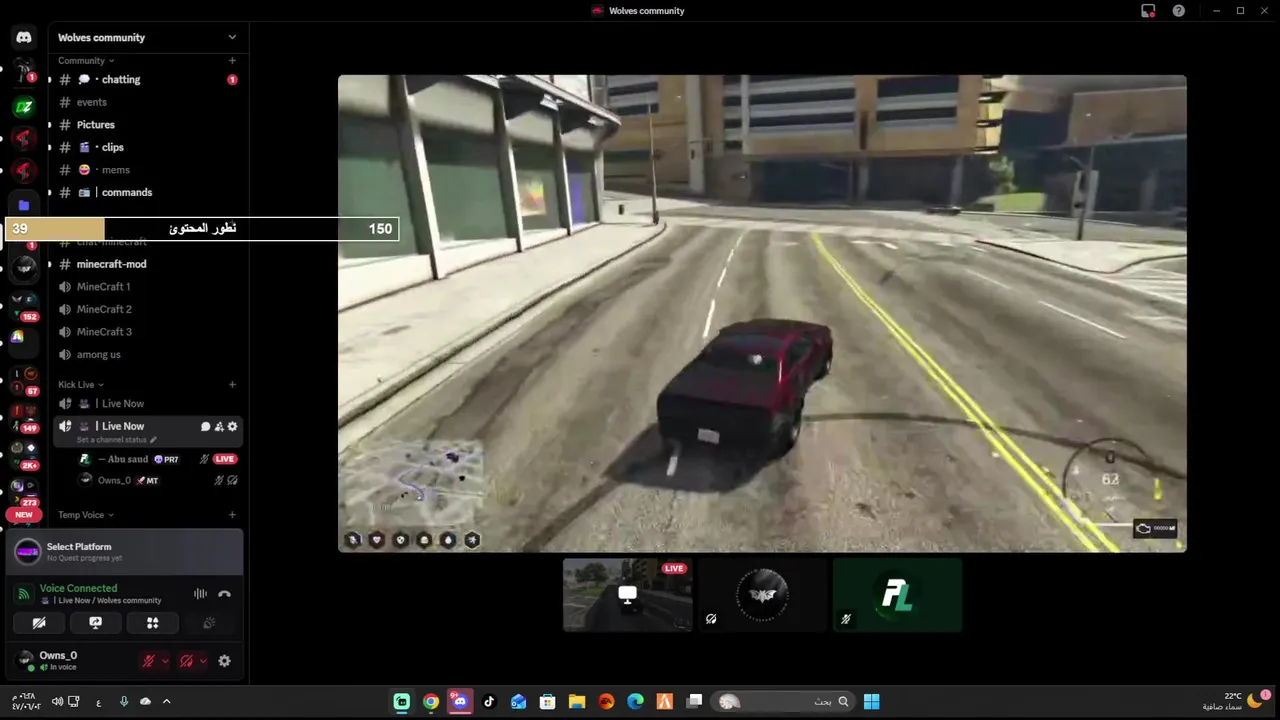Image resolution: width=1280 pixels, height=720 pixels.
Task: Open TikTok from the taskbar
Action: (489, 701)
